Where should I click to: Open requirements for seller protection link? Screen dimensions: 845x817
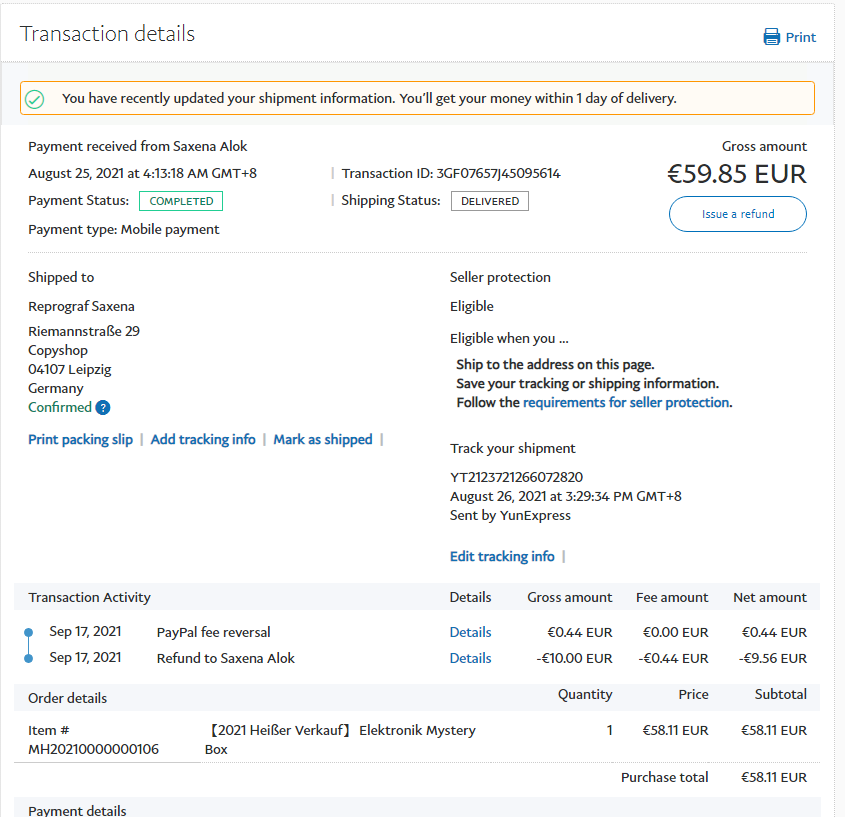click(626, 403)
